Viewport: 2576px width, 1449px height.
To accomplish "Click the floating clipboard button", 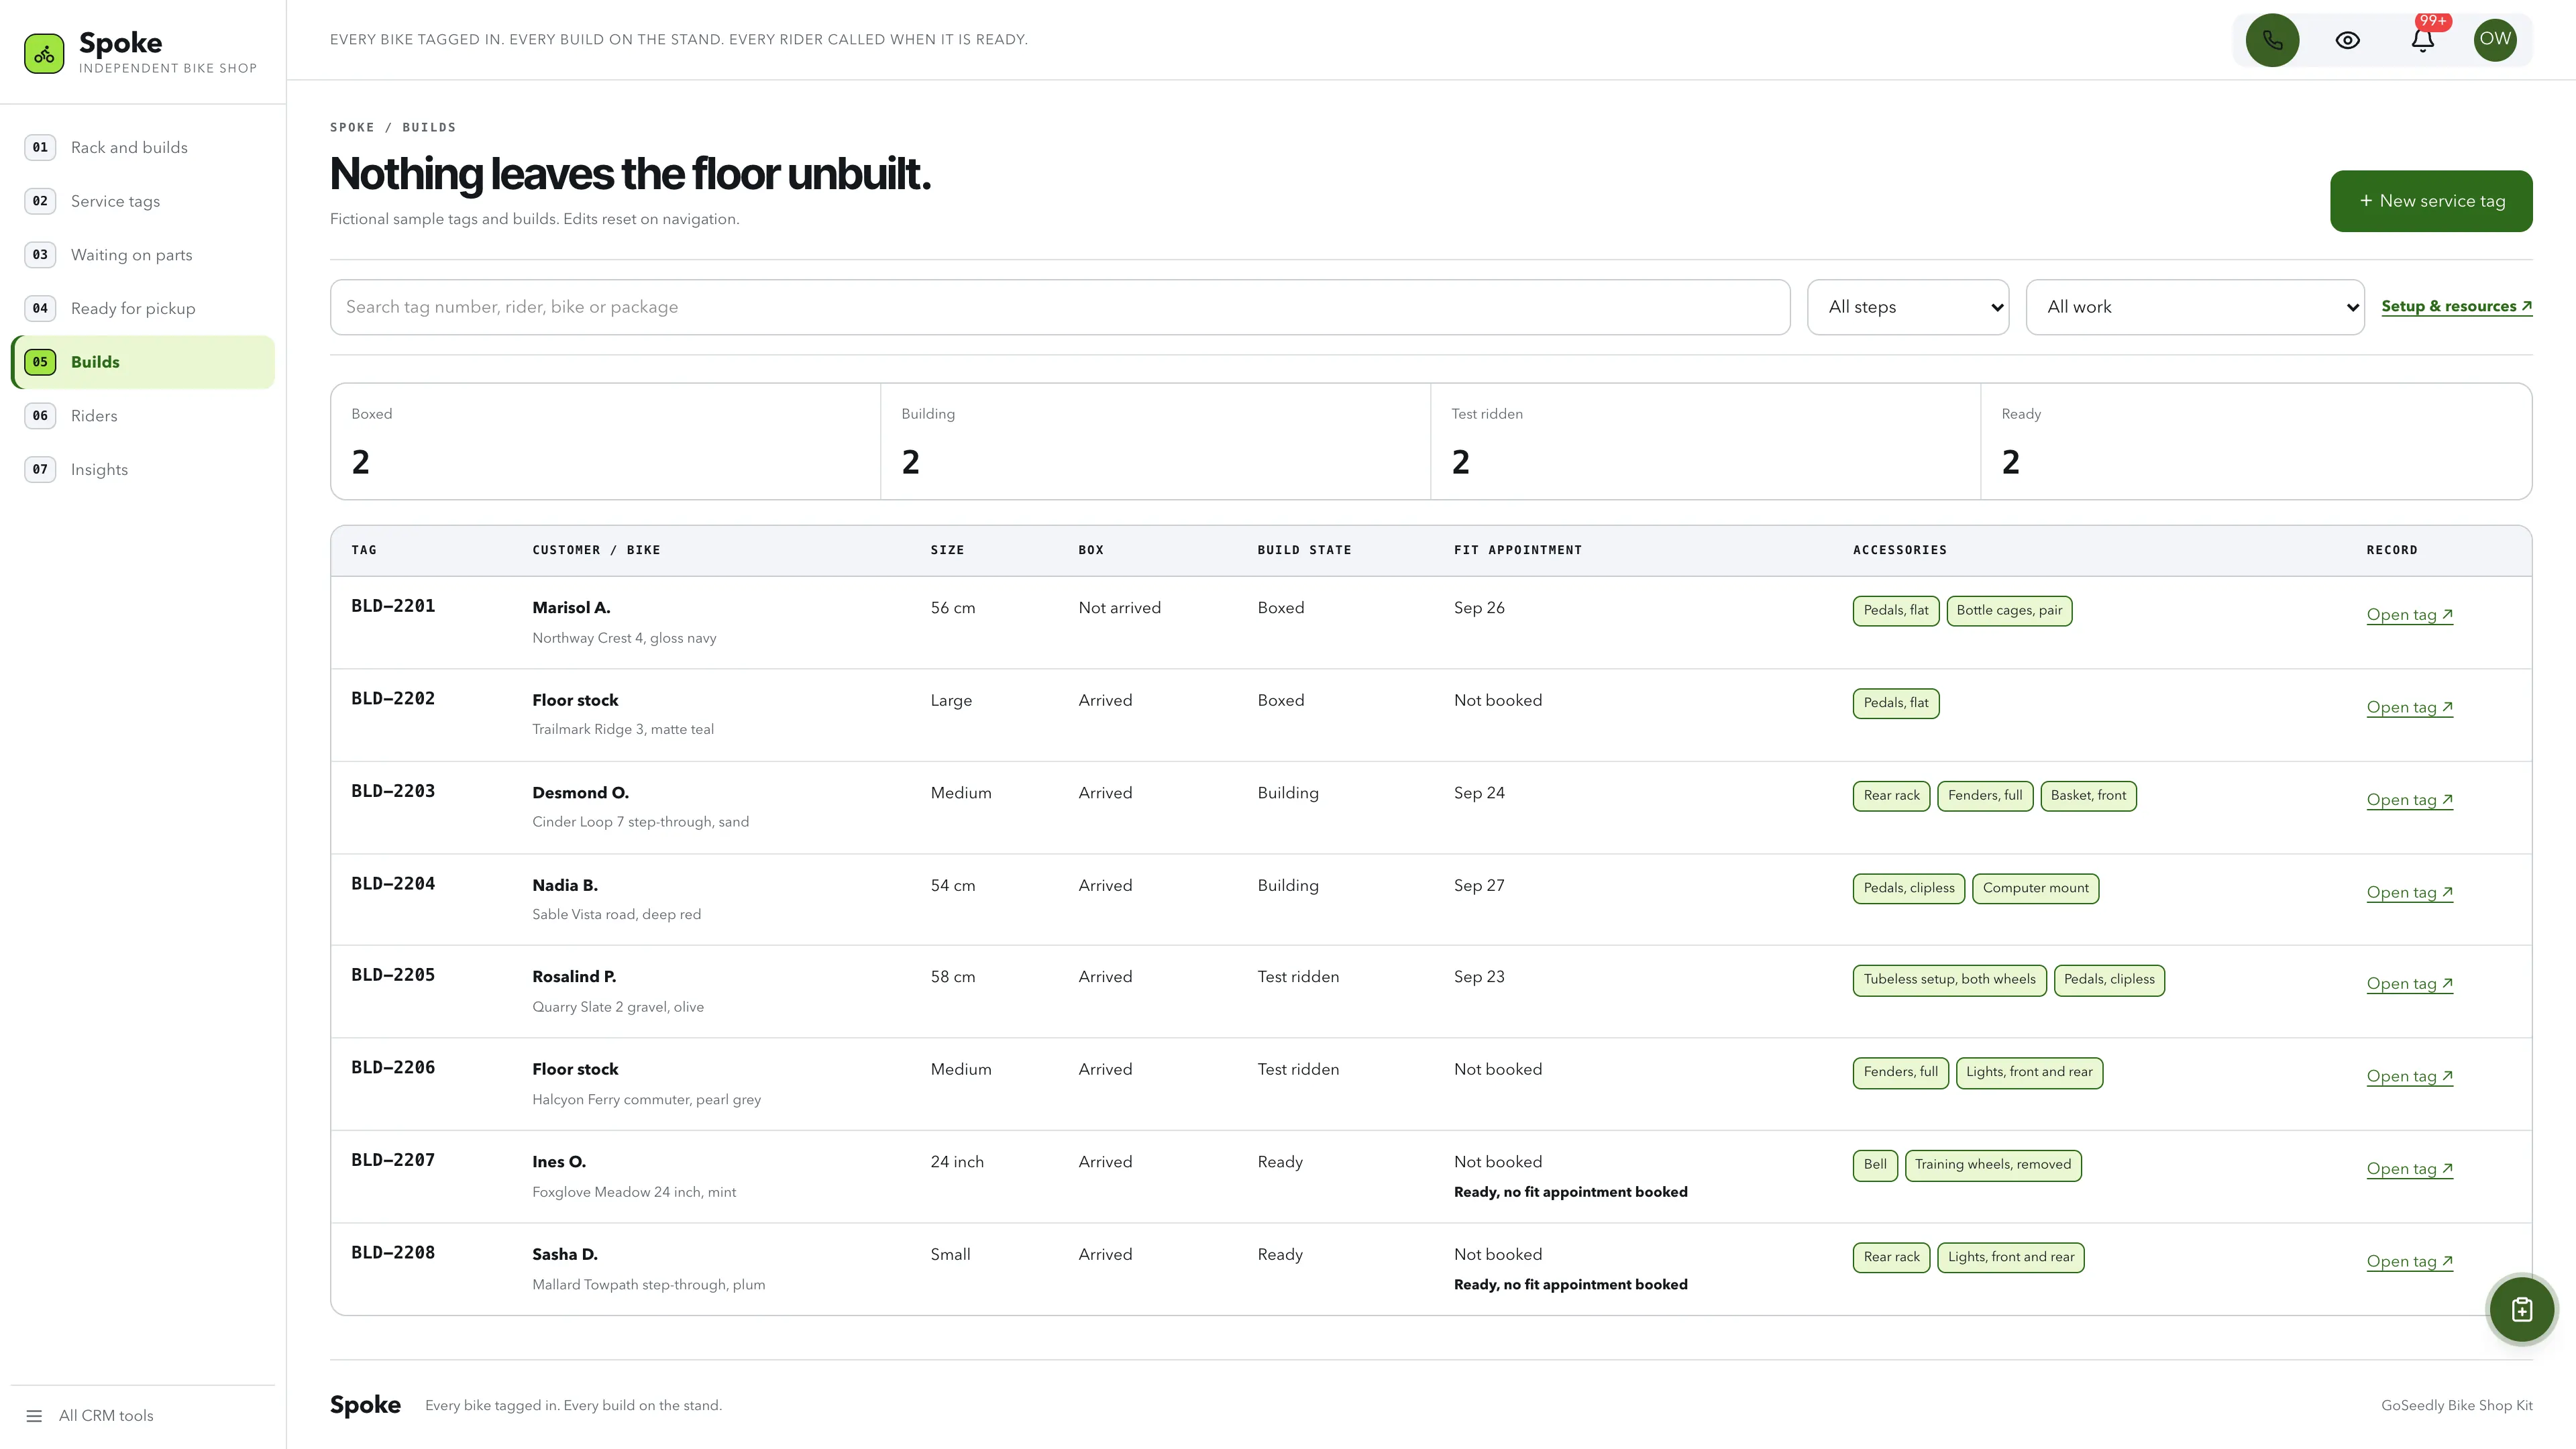I will 2522,1309.
